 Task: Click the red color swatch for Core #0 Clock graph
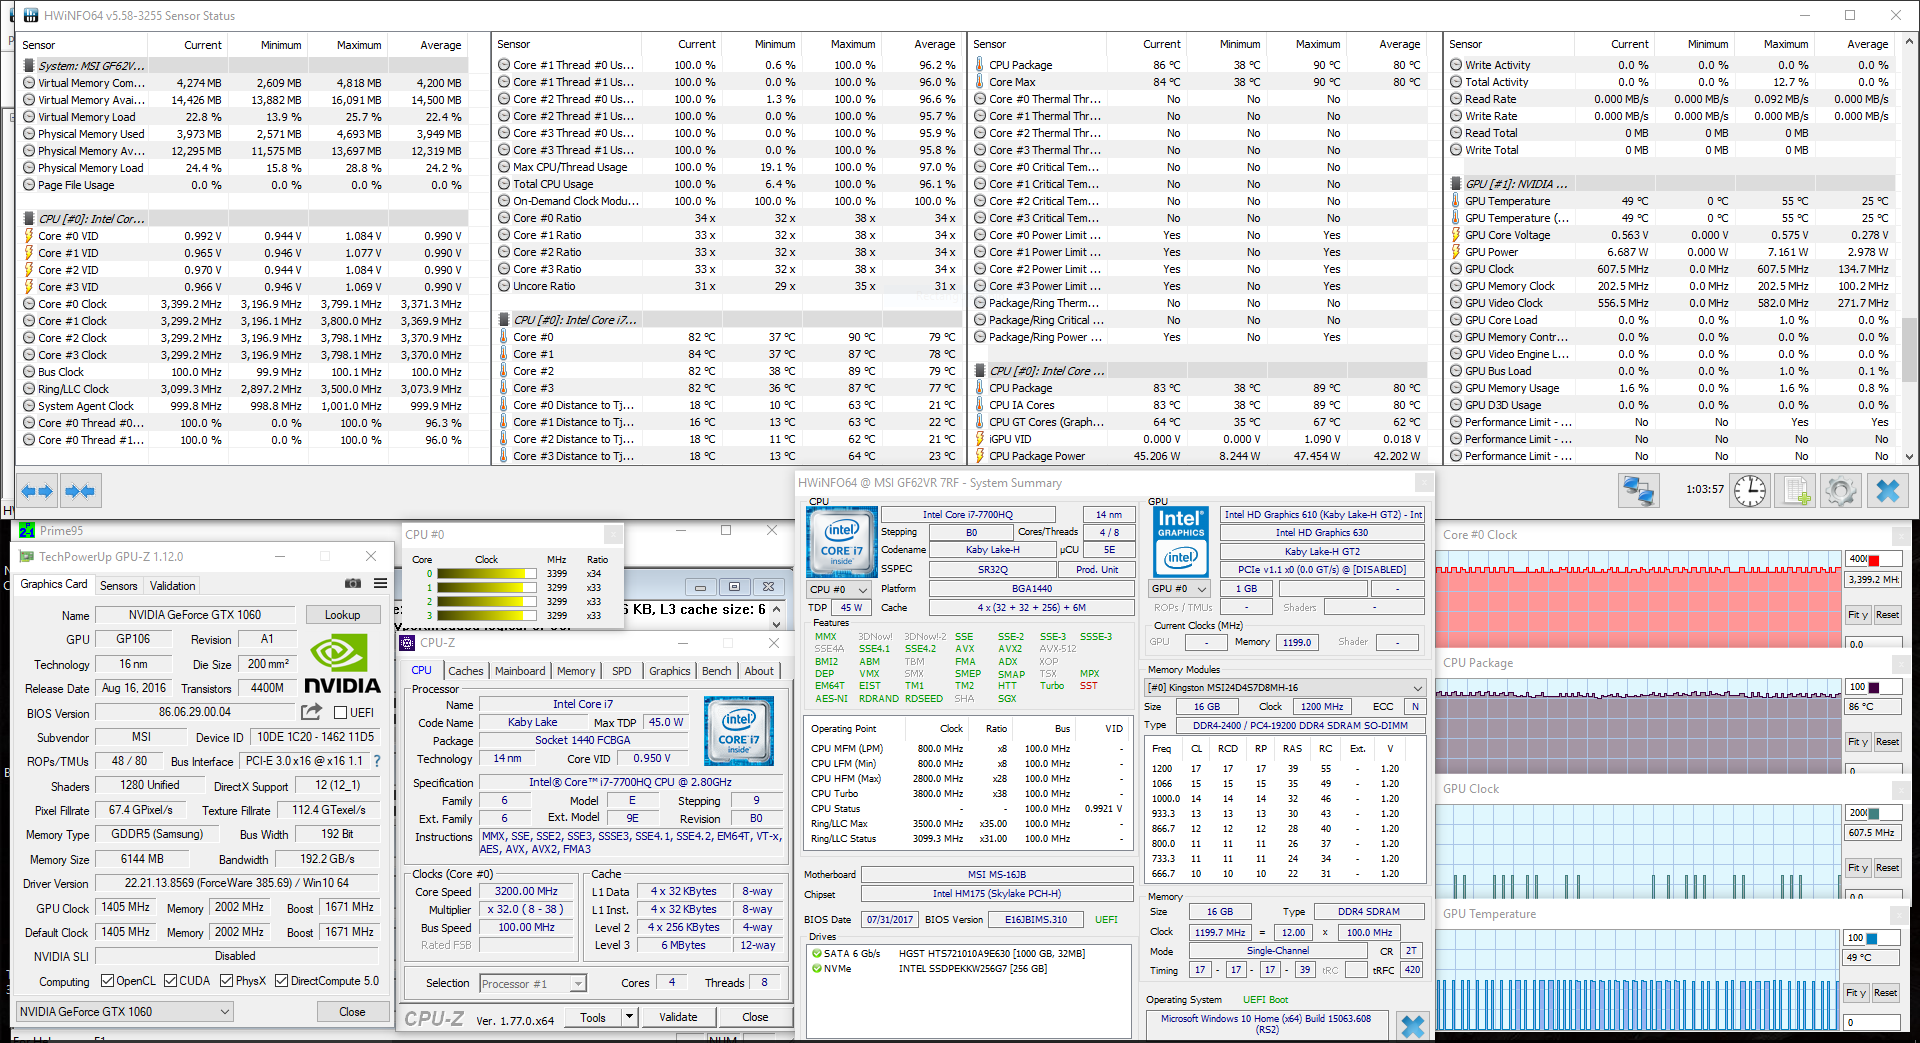pos(1873,560)
